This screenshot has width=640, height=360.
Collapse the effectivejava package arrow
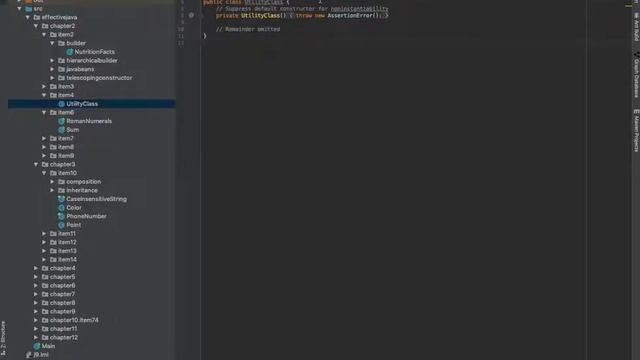coord(27,17)
